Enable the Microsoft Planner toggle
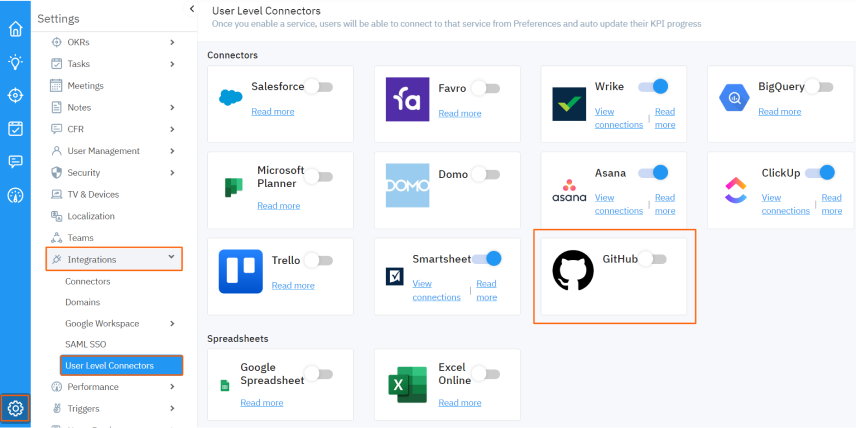Screen dimensions: 856x428 coord(318,177)
